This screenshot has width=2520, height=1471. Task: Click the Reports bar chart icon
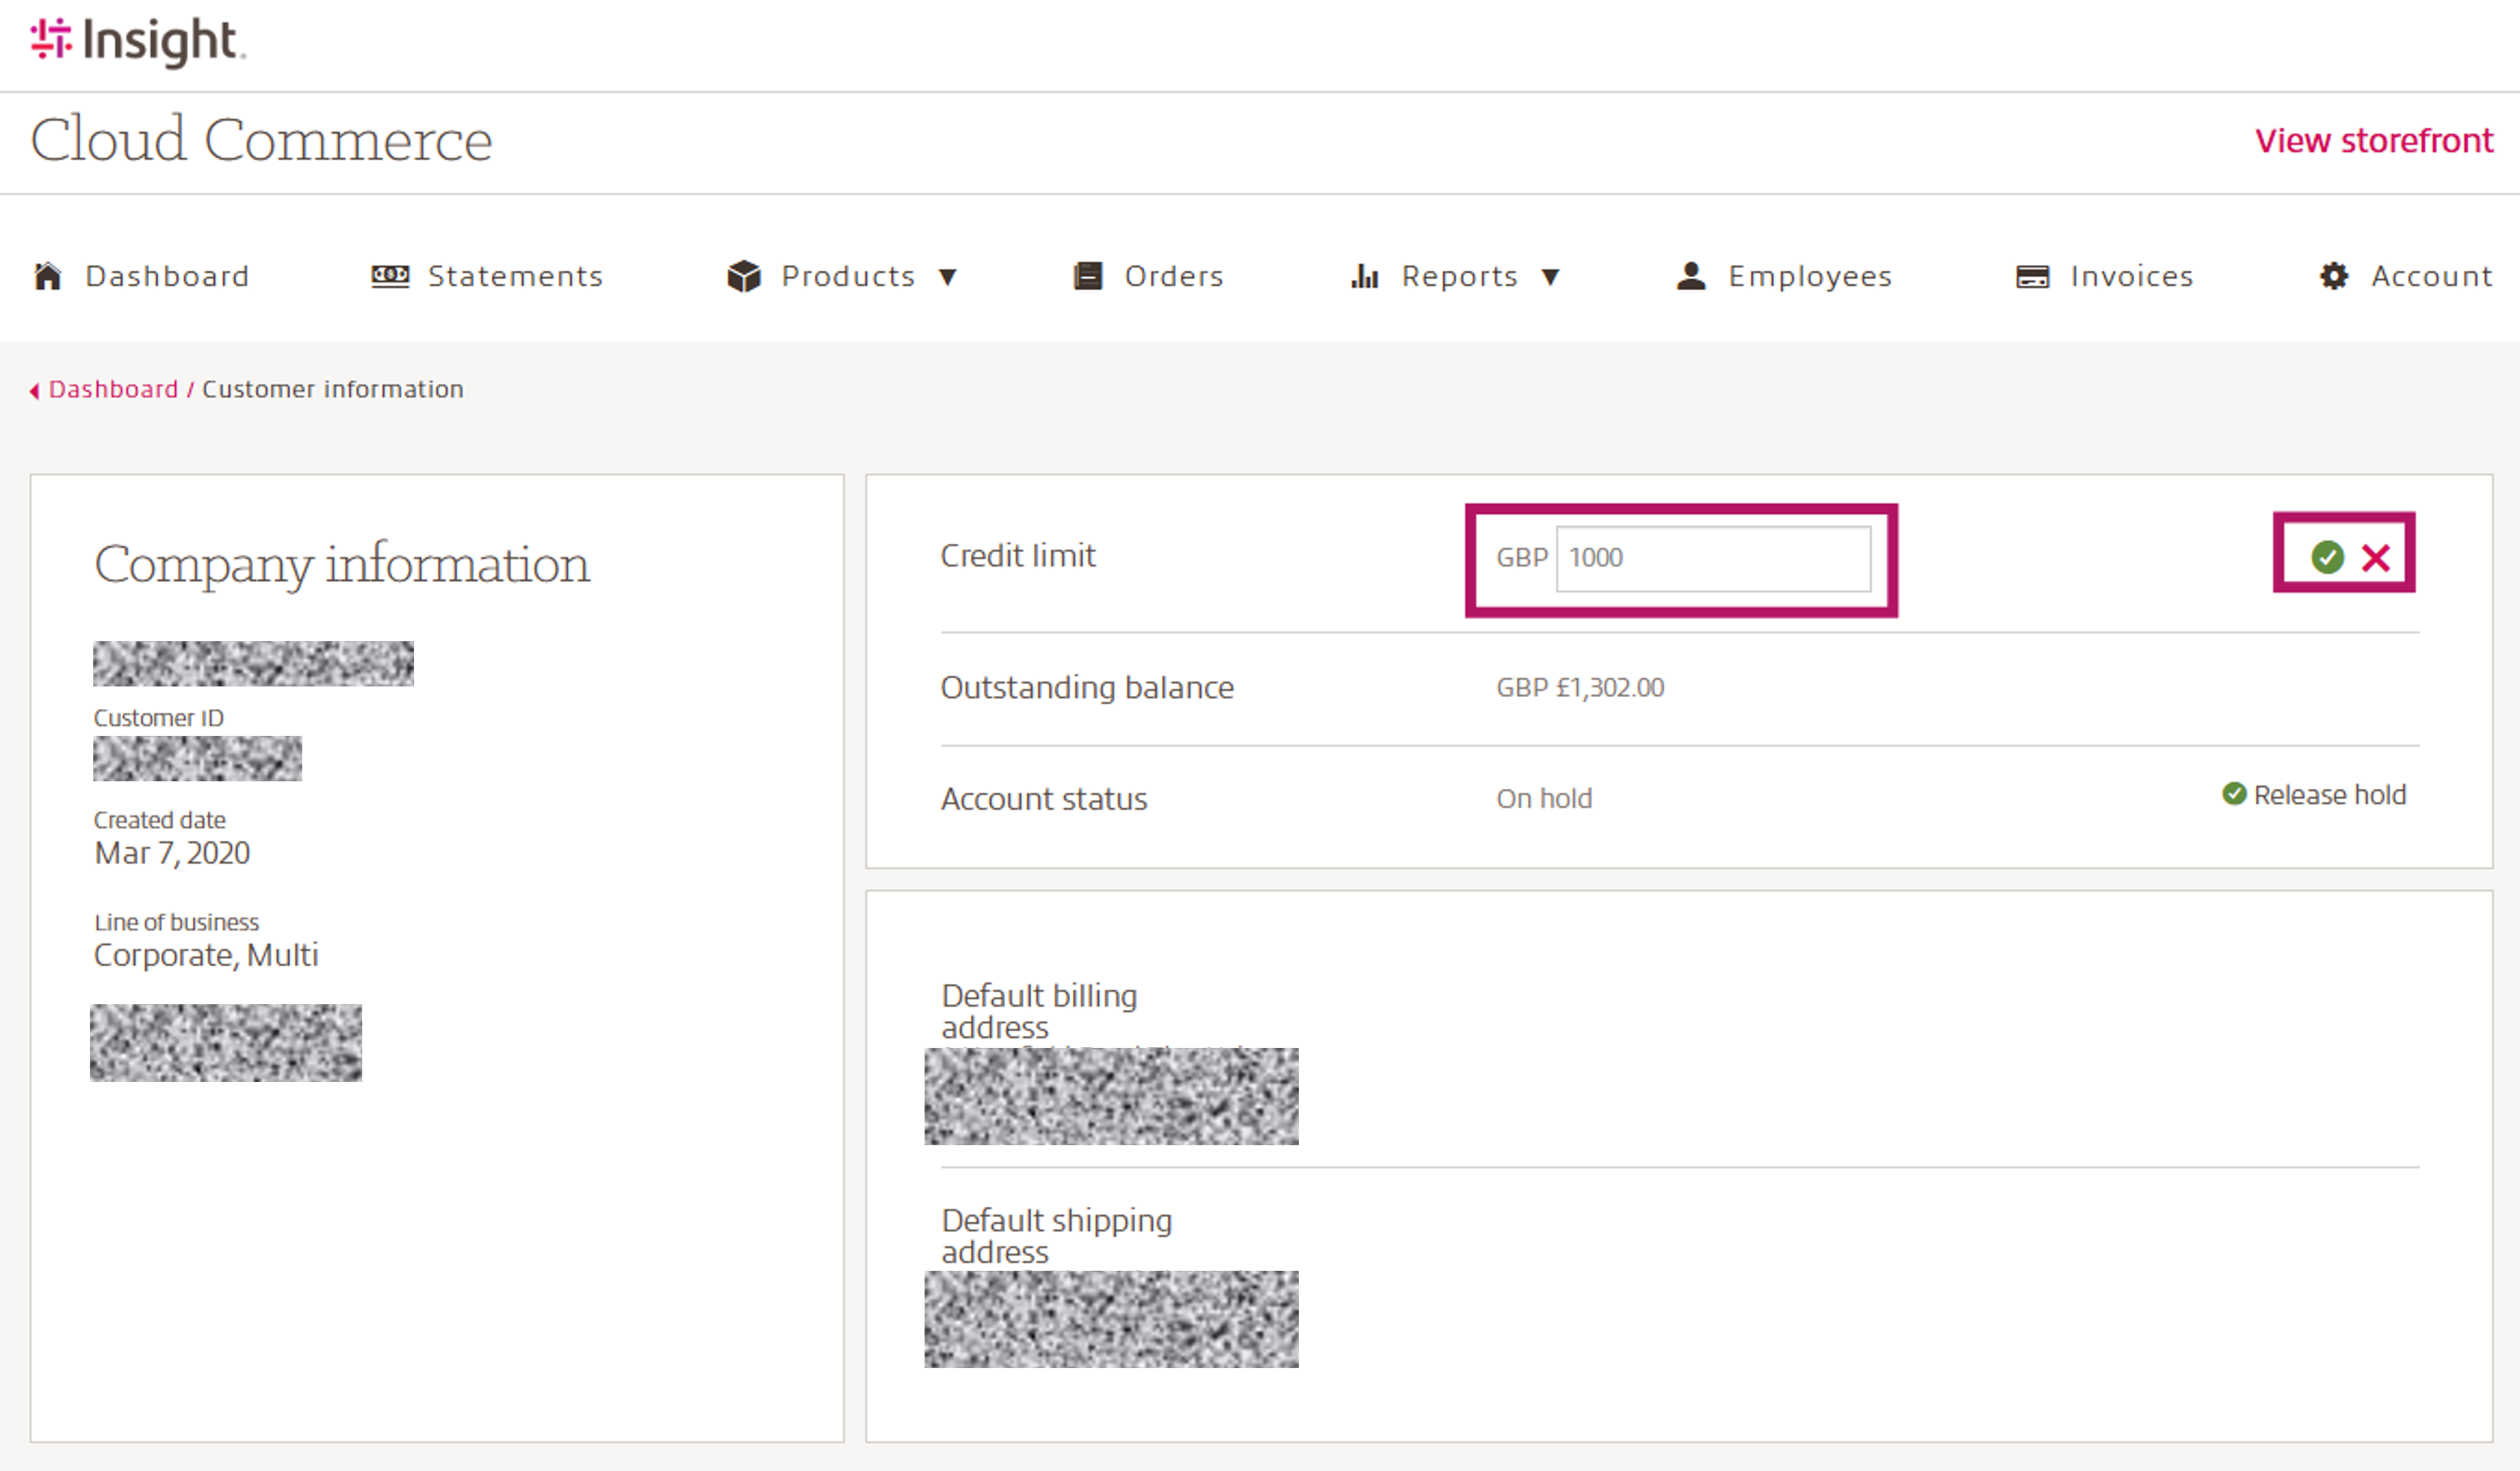coord(1364,276)
